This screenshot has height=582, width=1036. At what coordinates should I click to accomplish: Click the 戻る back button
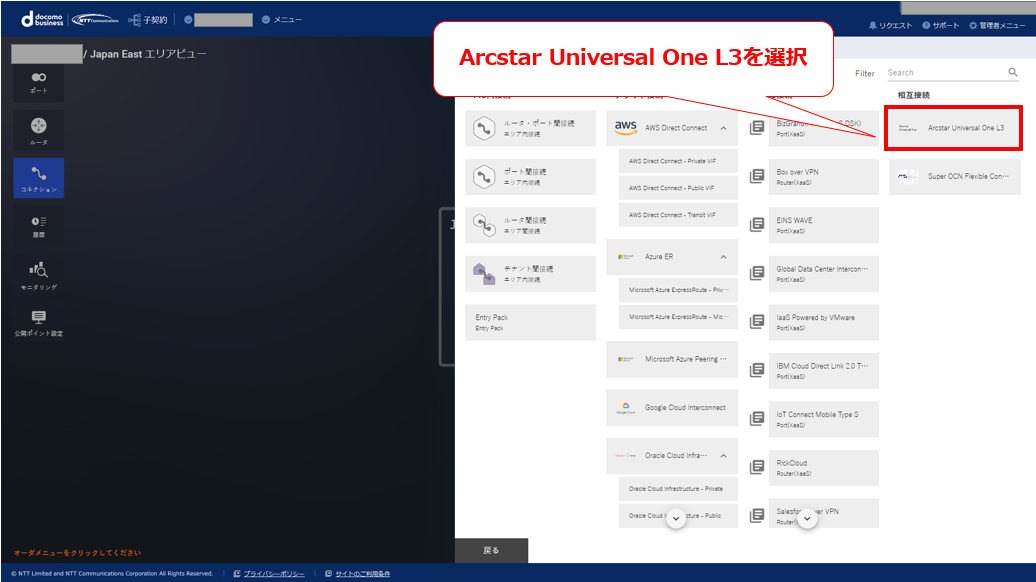[491, 550]
